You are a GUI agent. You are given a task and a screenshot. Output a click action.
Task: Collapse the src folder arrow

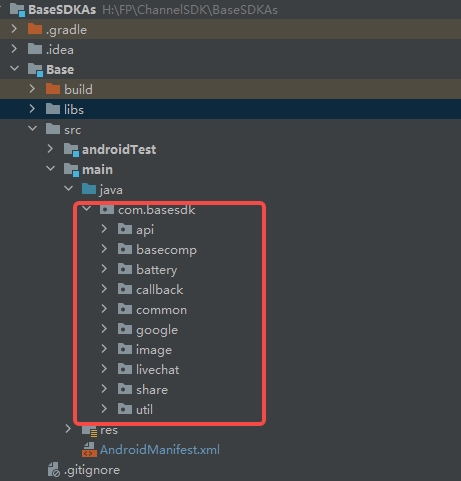coord(32,128)
